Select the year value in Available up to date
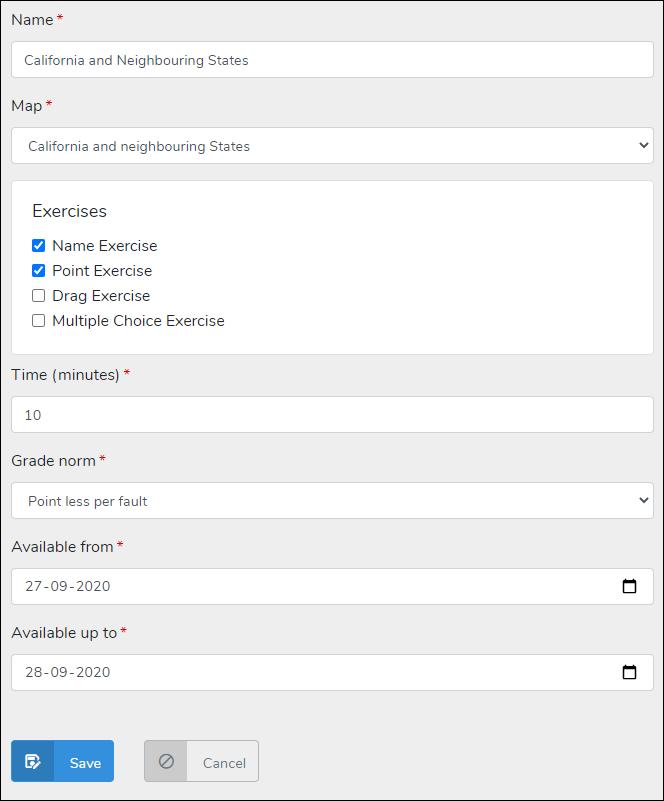The width and height of the screenshot is (664, 801). point(92,673)
